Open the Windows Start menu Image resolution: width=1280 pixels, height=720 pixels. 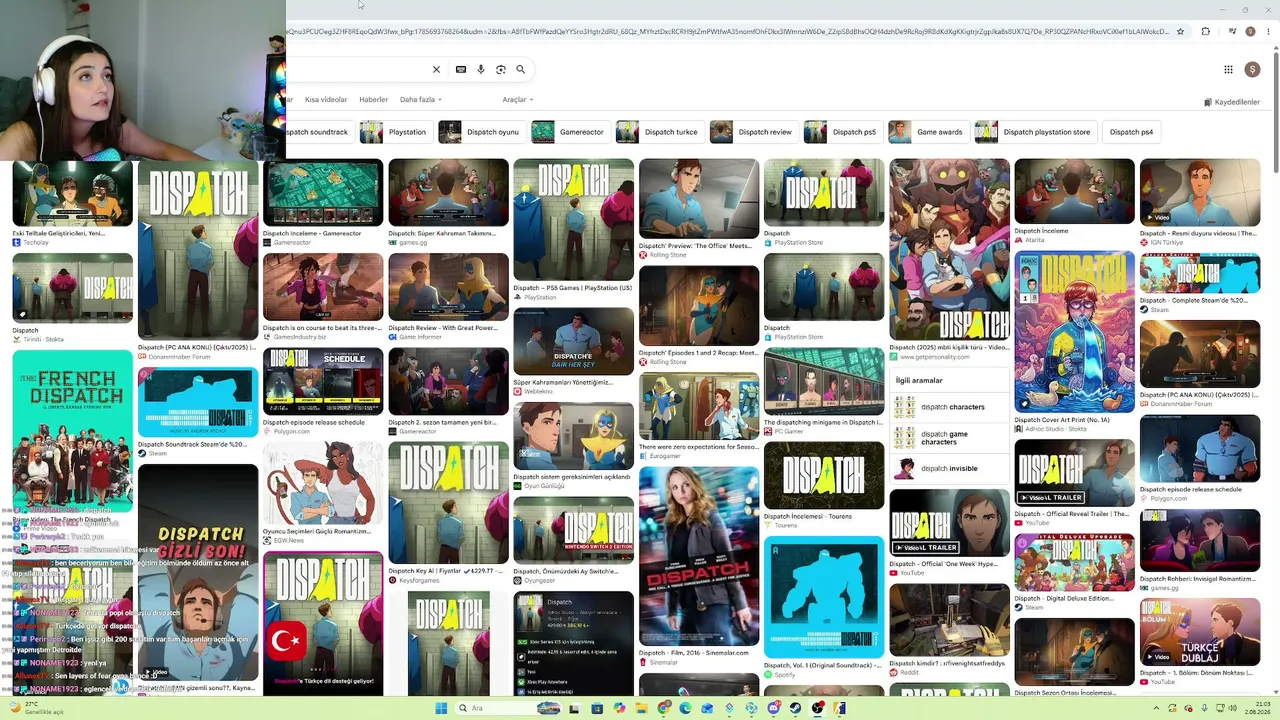pyautogui.click(x=441, y=708)
